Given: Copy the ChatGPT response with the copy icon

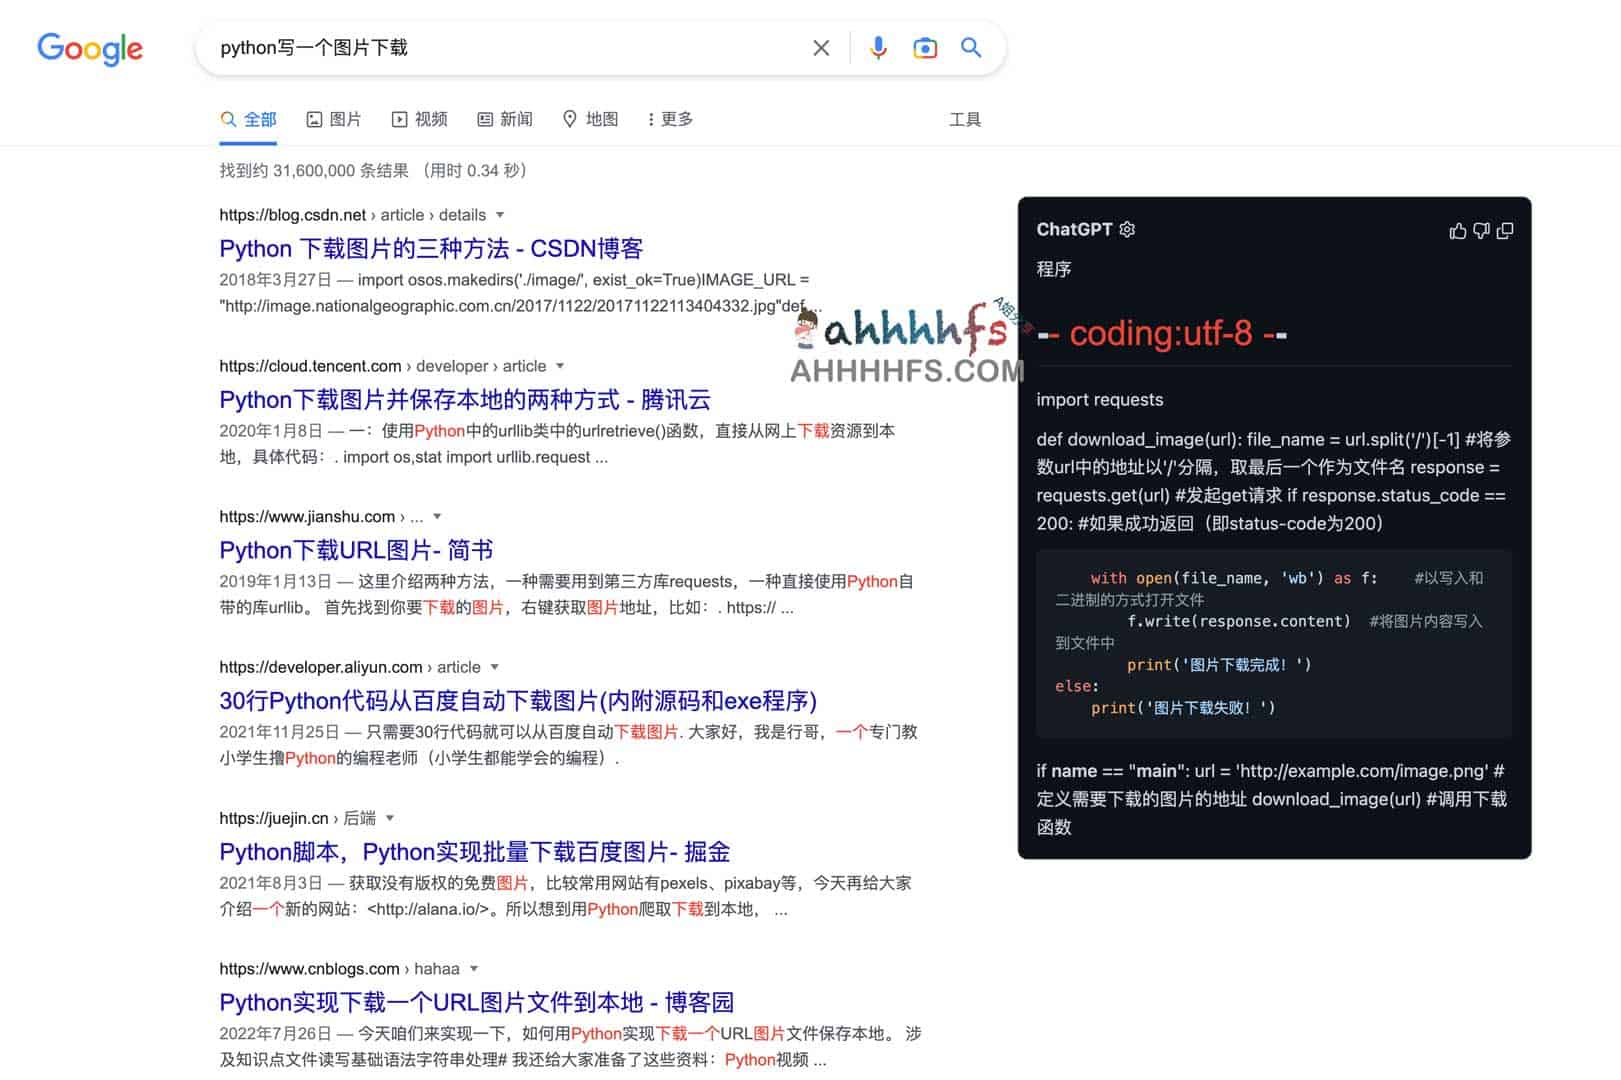Looking at the screenshot, I should 1505,229.
